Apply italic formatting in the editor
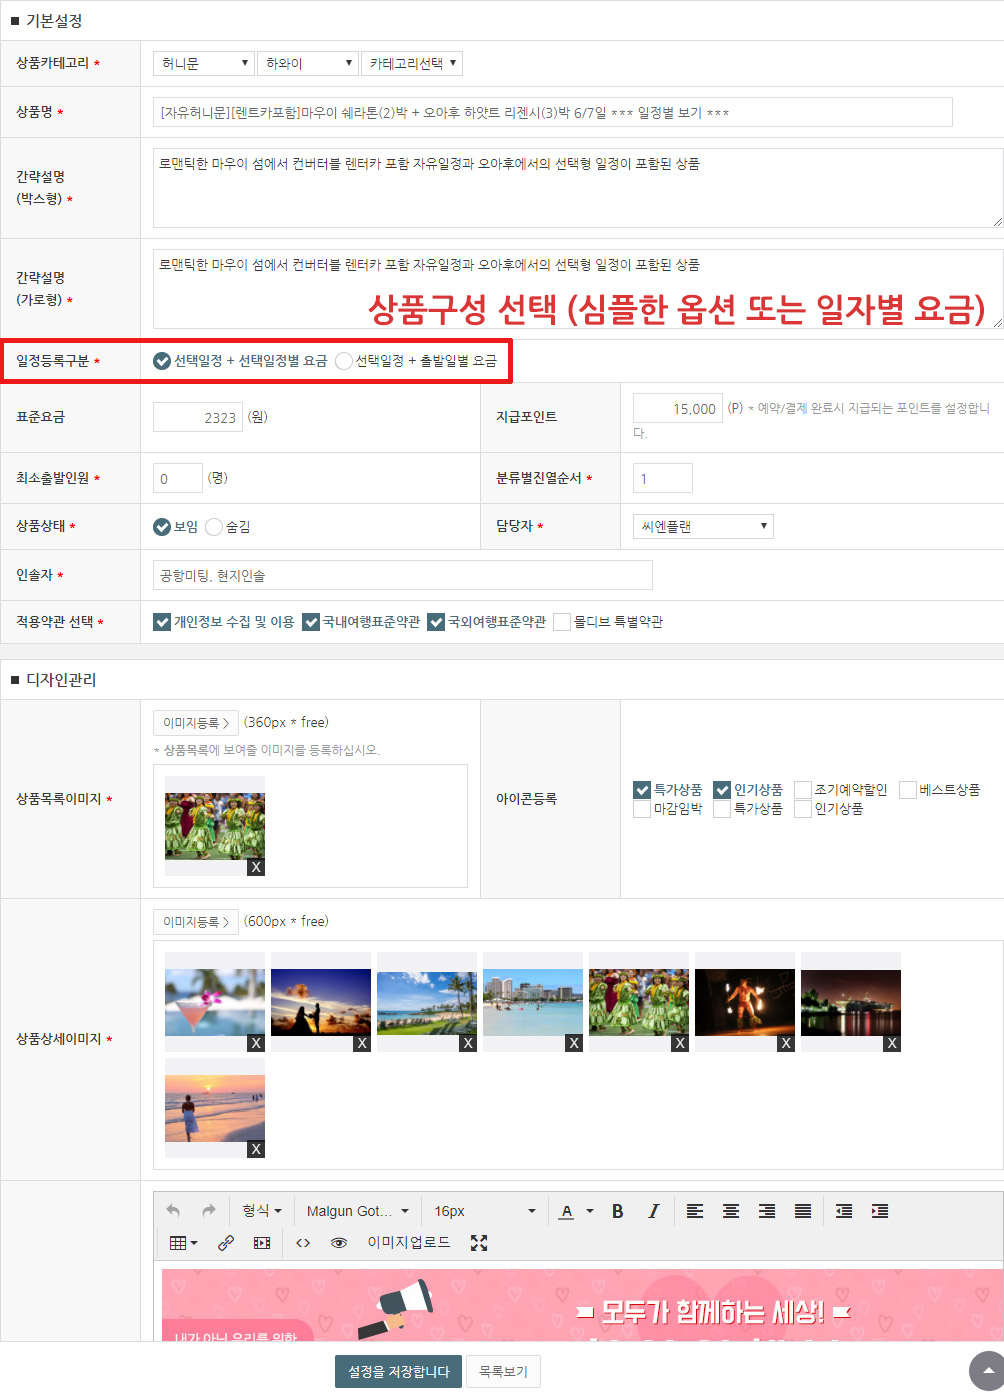 click(x=654, y=1211)
